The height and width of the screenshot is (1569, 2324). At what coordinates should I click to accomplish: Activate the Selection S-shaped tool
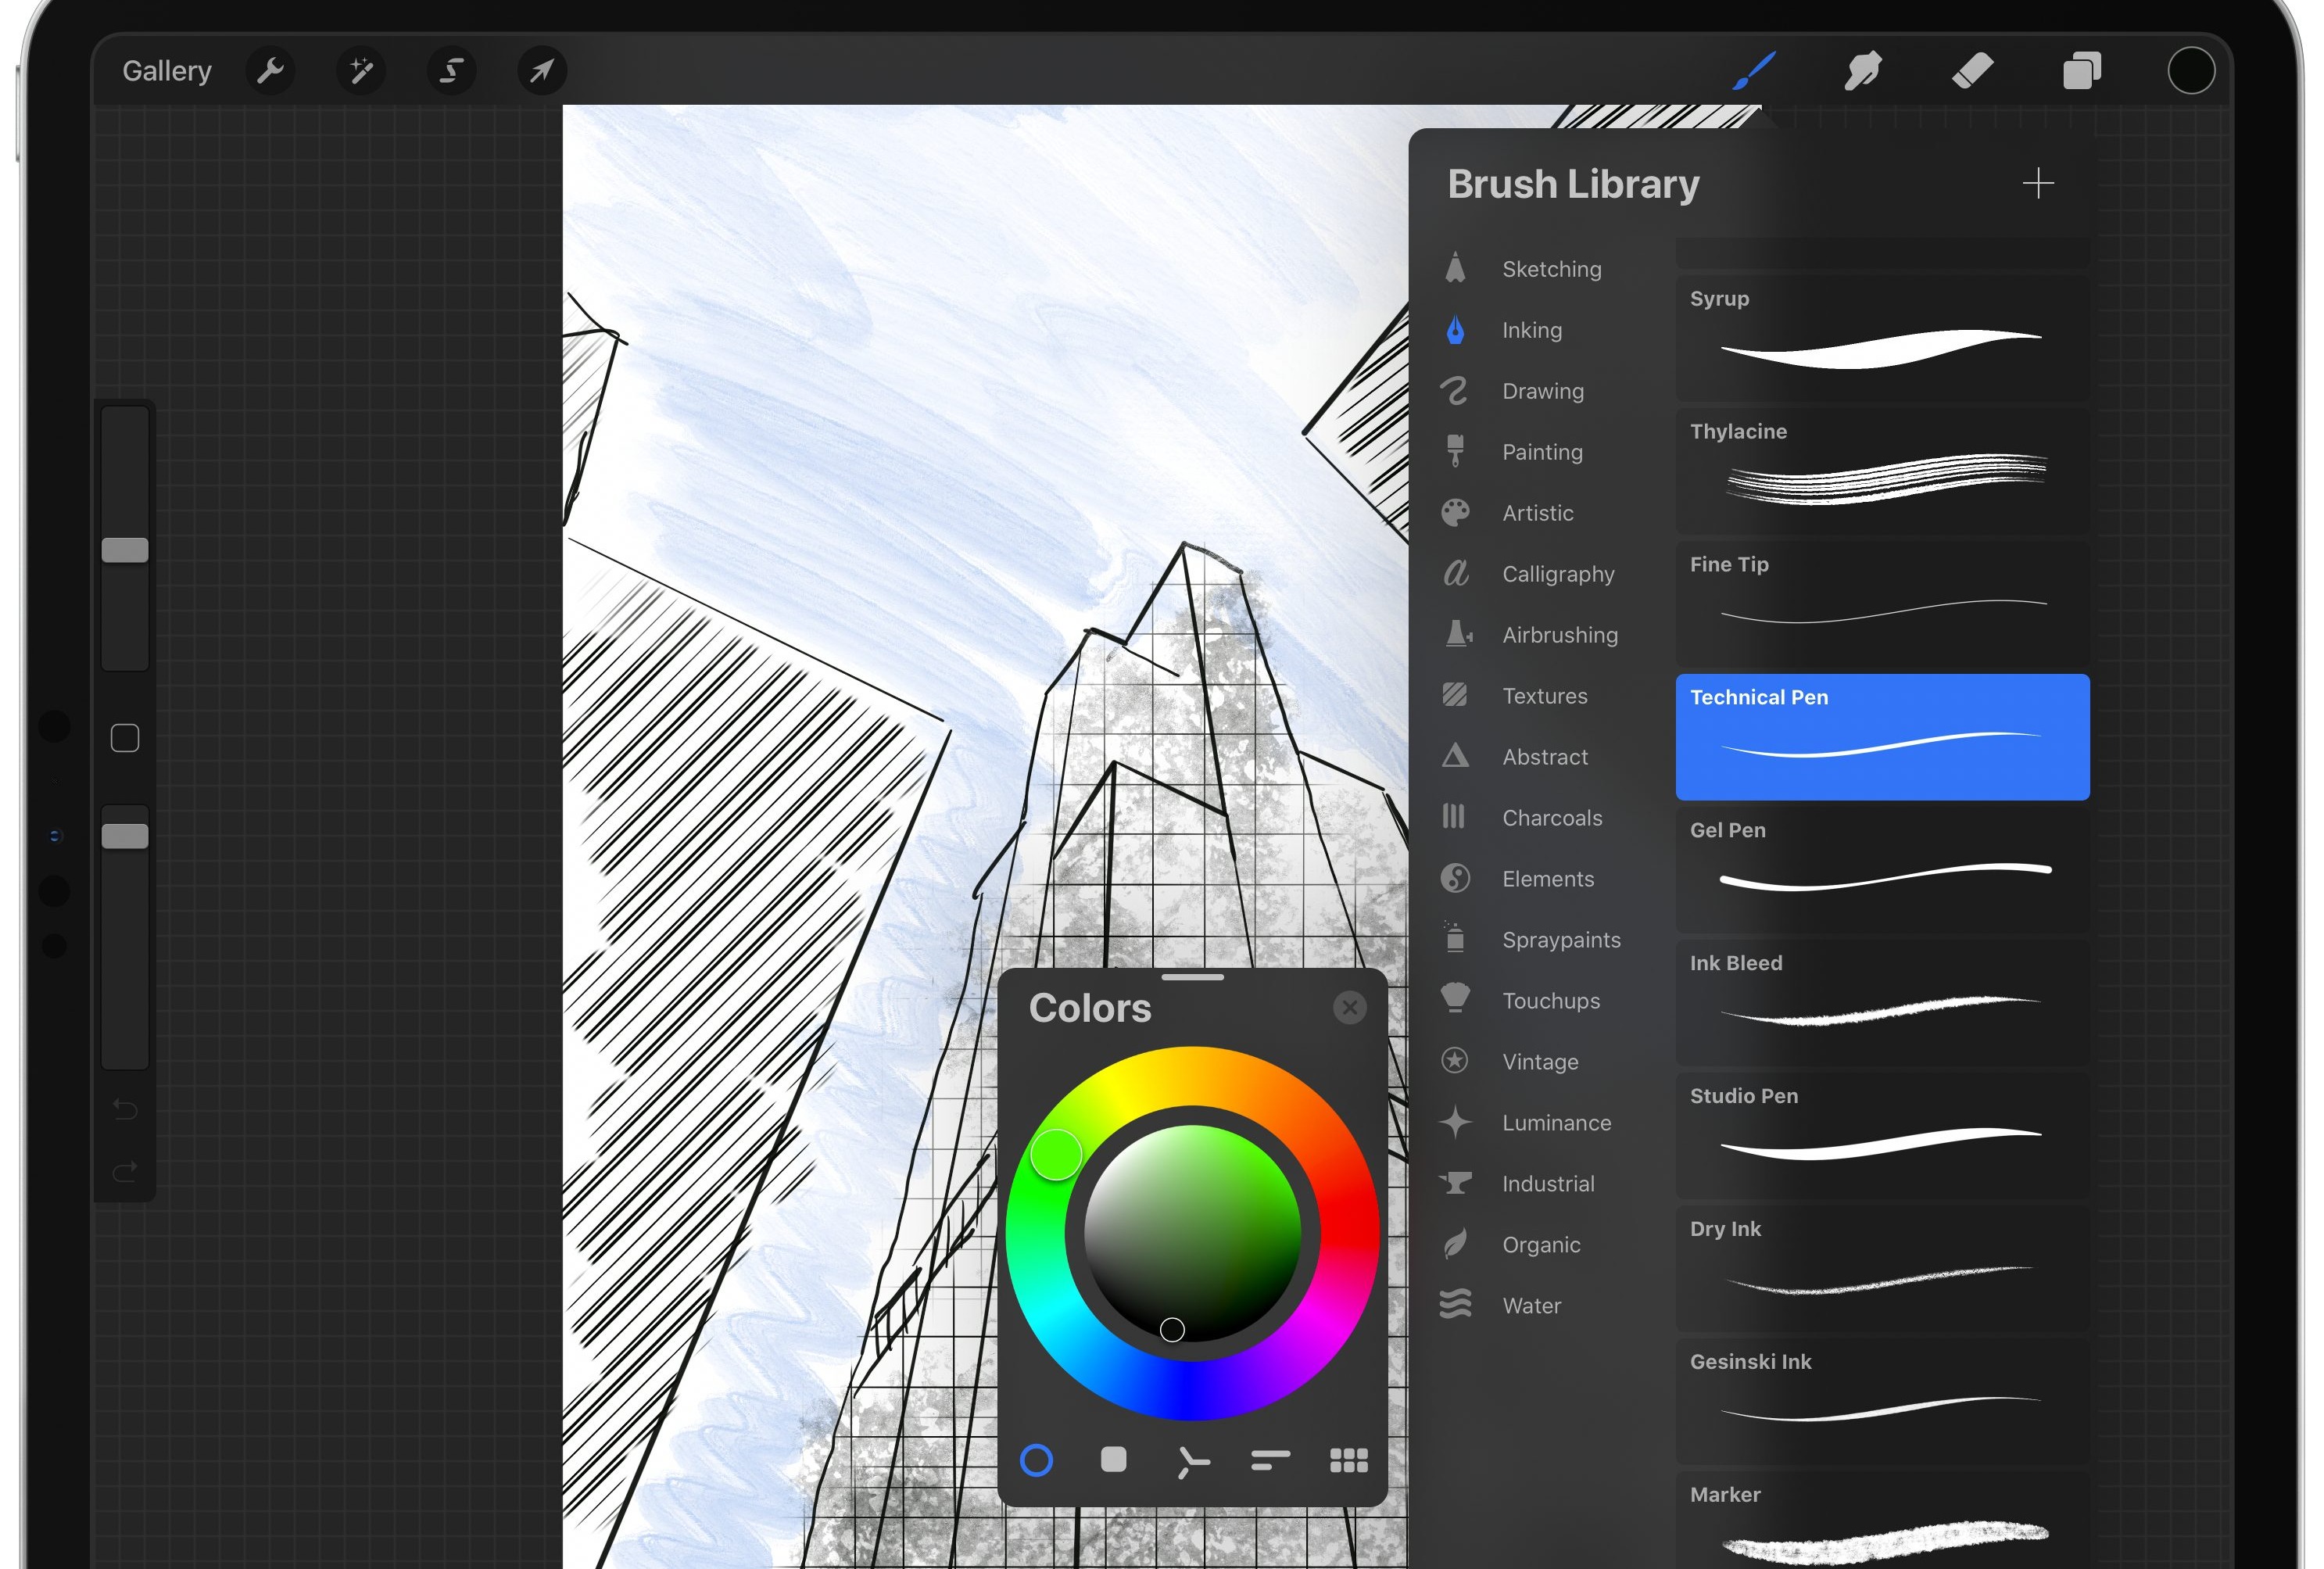pos(451,71)
